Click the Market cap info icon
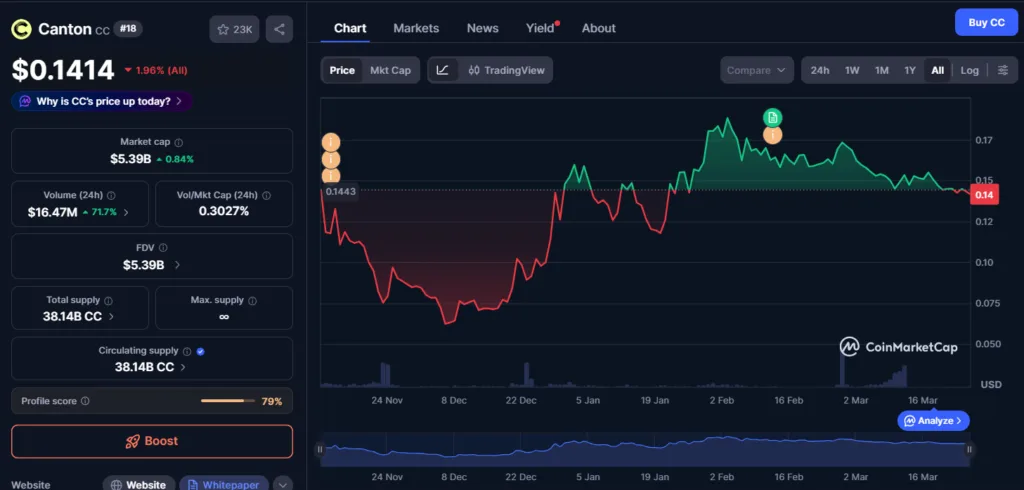The width and height of the screenshot is (1024, 490). (179, 143)
